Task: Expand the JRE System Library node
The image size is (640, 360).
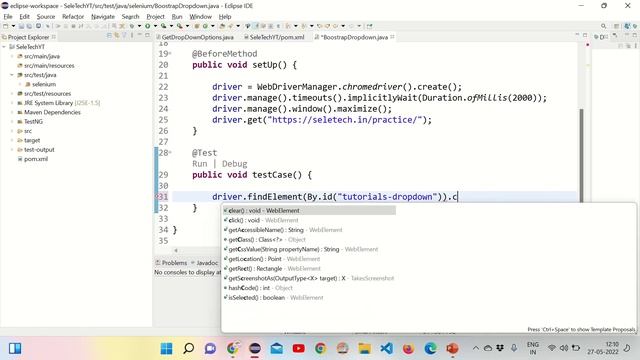Action: coord(12,103)
